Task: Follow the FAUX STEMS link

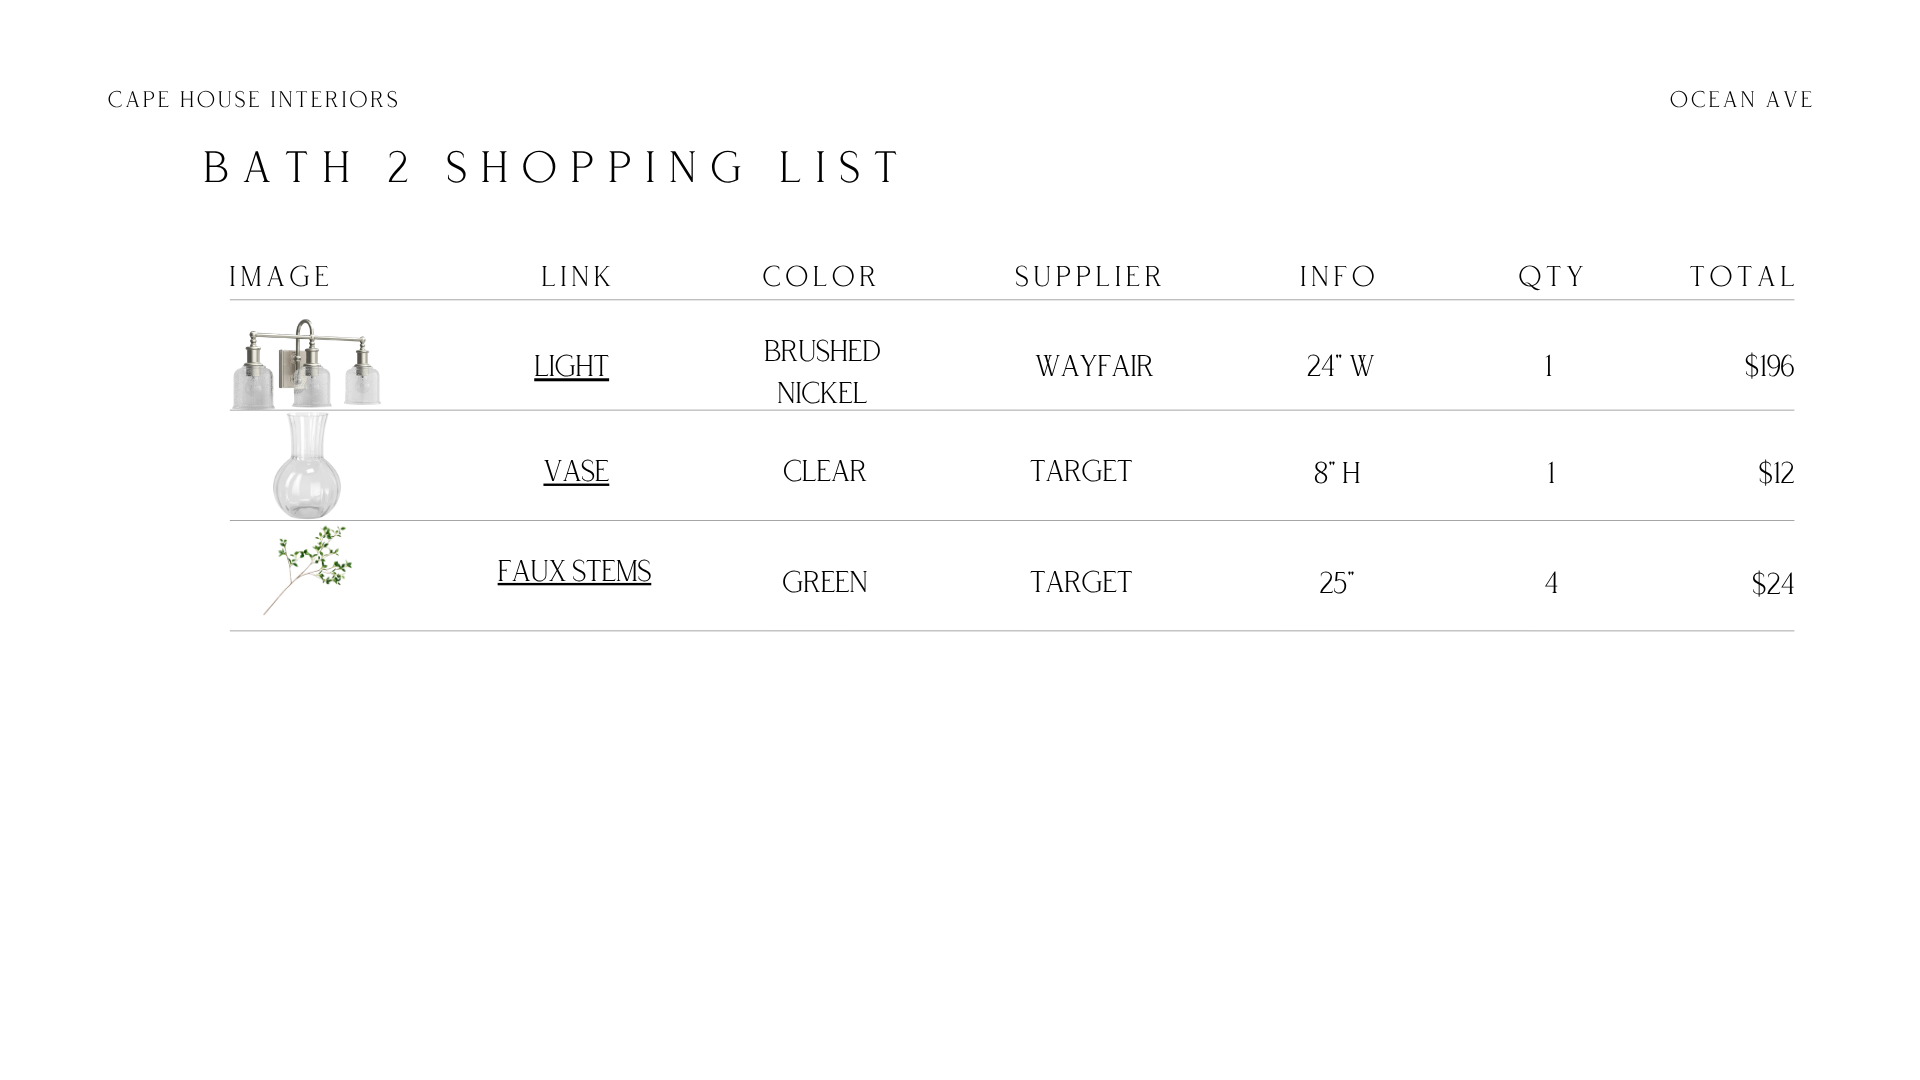Action: [x=574, y=572]
